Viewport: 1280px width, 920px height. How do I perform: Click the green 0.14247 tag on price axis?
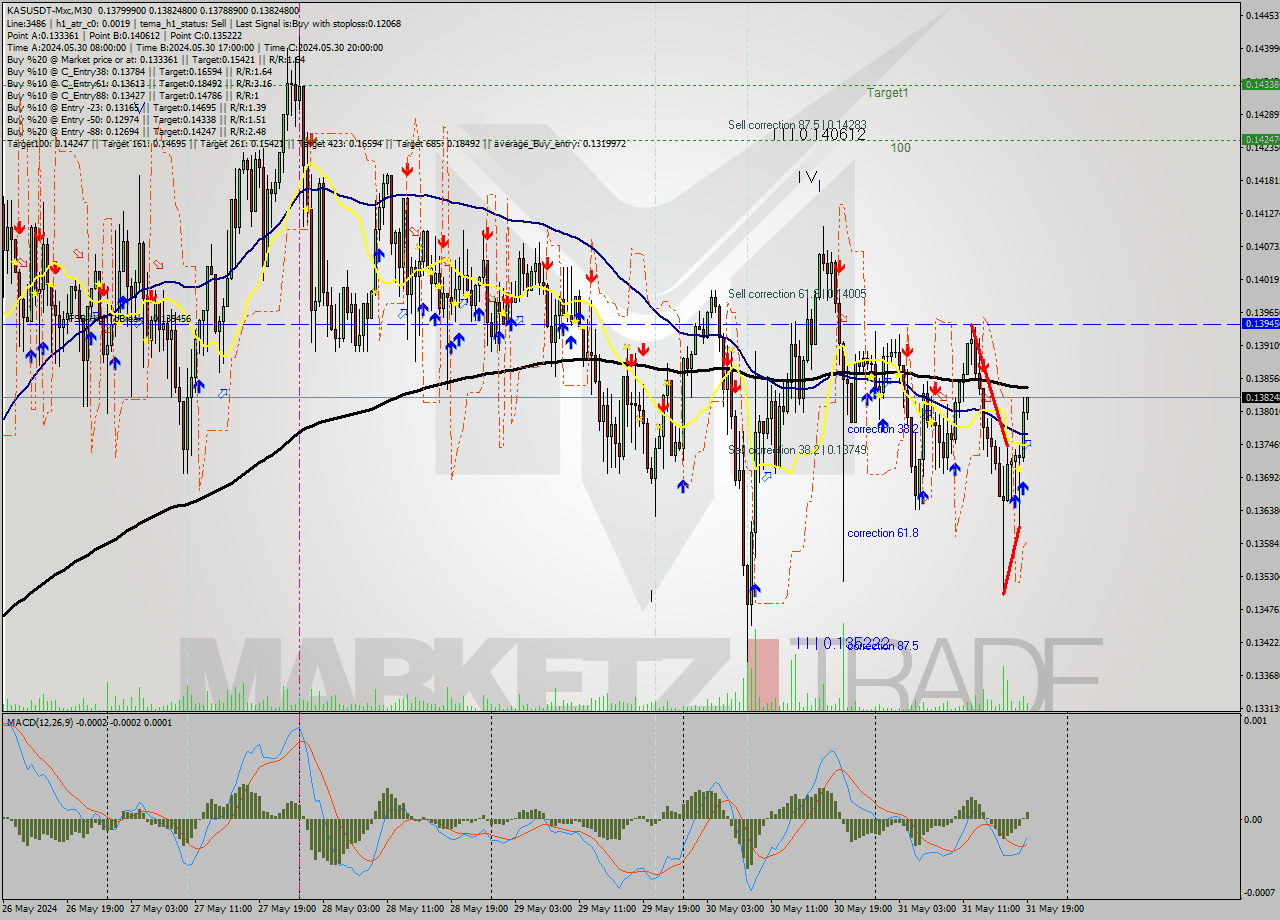pyautogui.click(x=1259, y=140)
